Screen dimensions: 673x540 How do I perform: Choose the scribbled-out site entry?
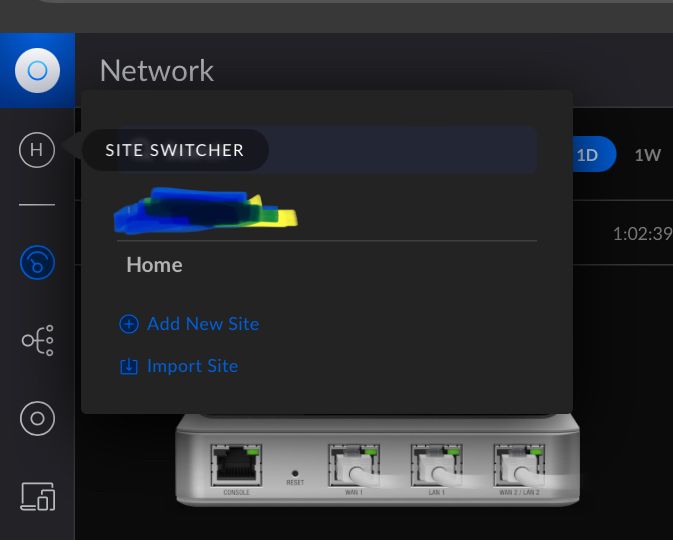tap(206, 210)
